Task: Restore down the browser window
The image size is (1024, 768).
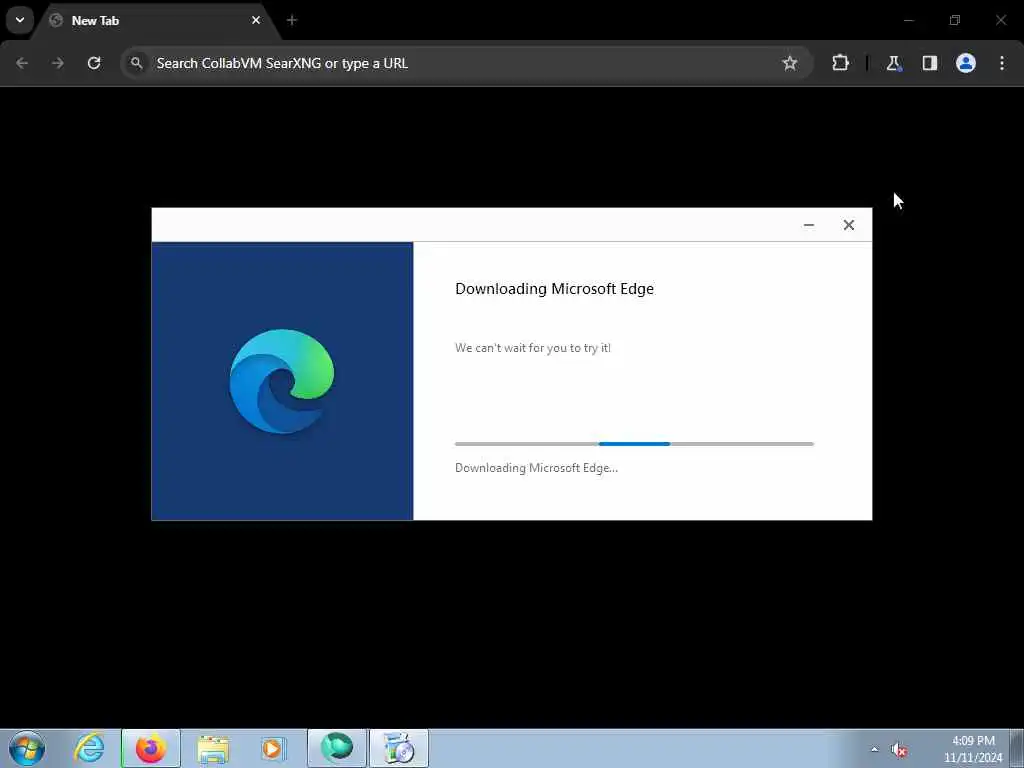Action: click(955, 20)
